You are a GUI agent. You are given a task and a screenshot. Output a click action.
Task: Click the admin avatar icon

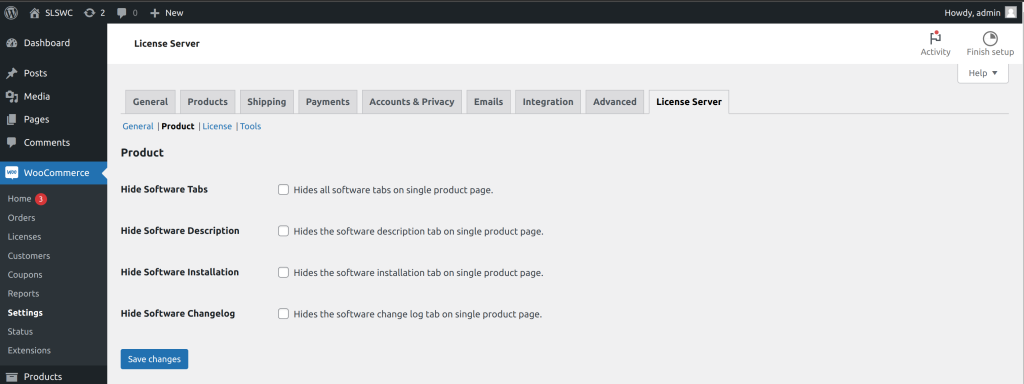(1010, 12)
